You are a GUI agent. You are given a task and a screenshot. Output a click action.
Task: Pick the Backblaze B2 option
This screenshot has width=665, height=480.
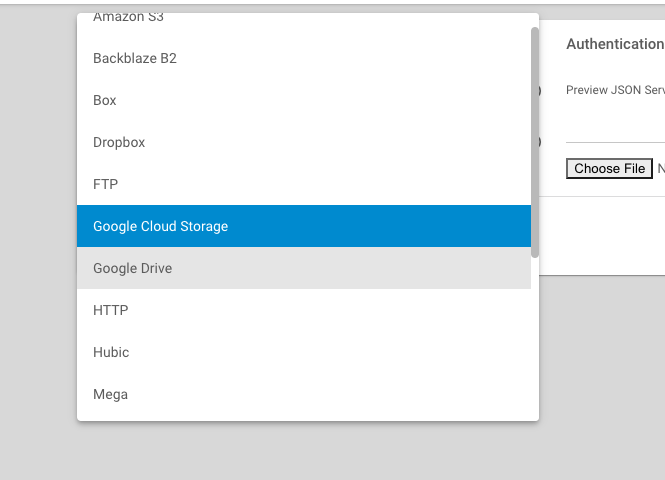tap(134, 59)
